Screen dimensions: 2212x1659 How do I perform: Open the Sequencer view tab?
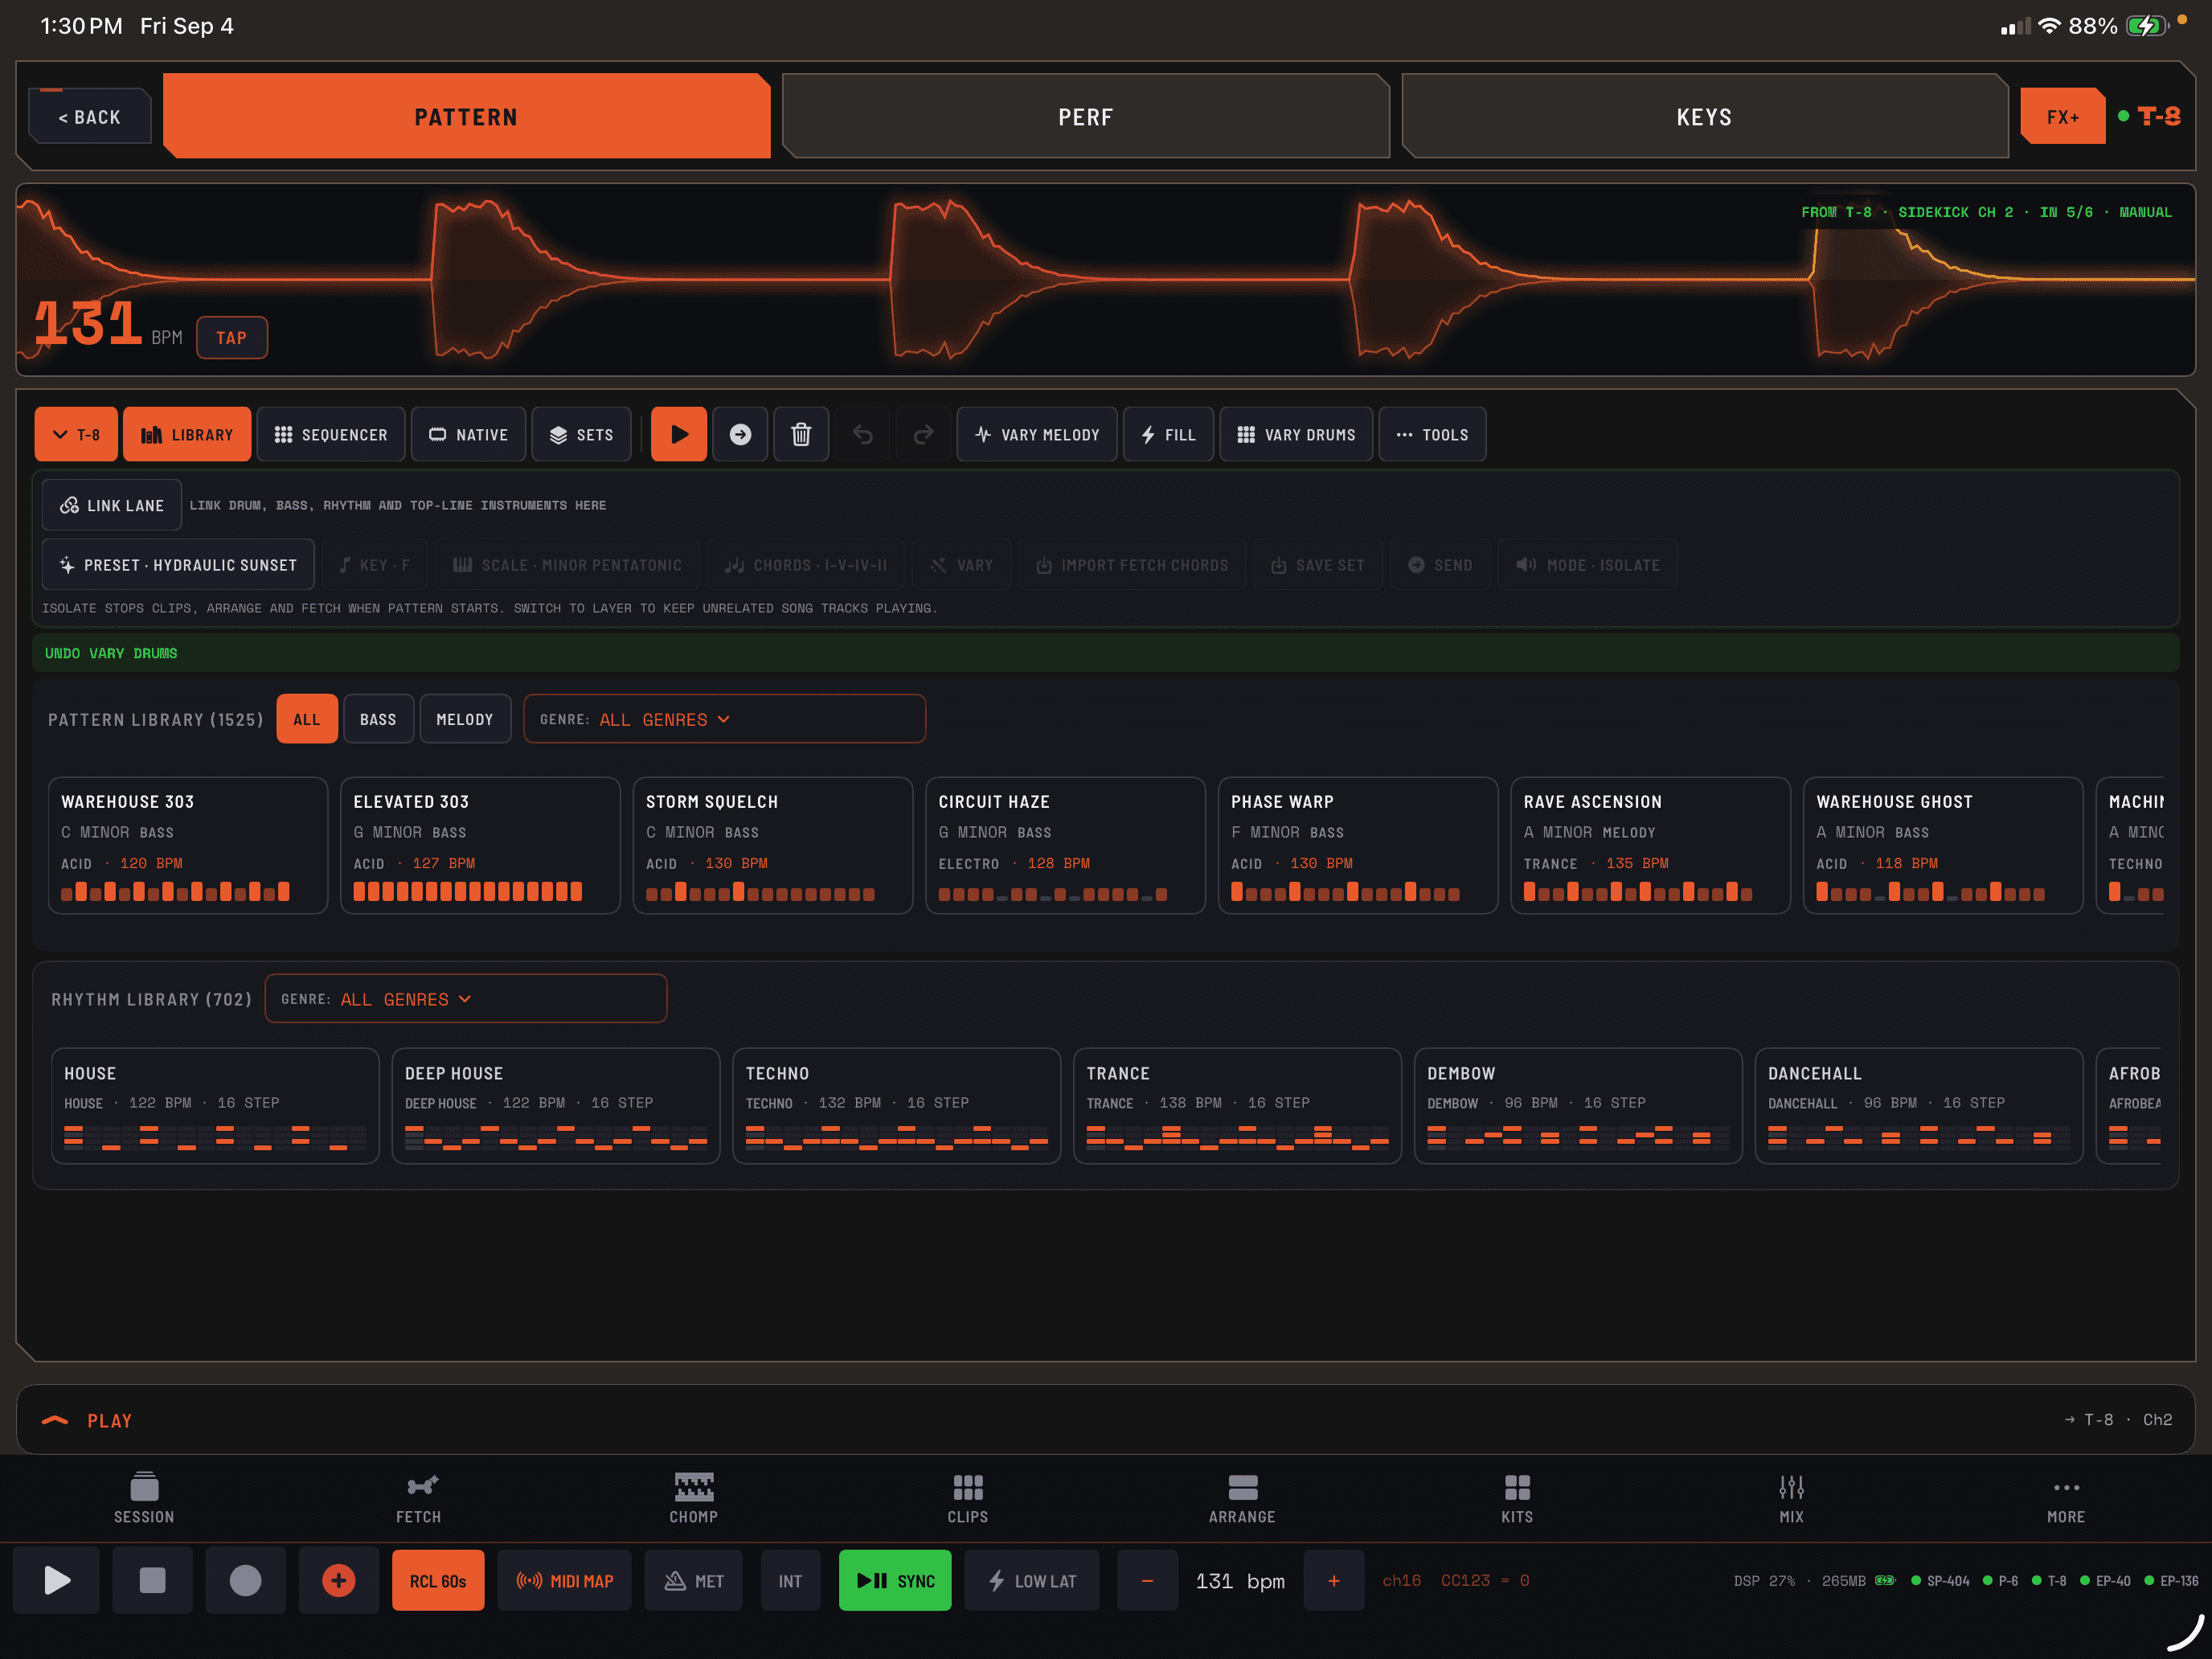click(331, 434)
